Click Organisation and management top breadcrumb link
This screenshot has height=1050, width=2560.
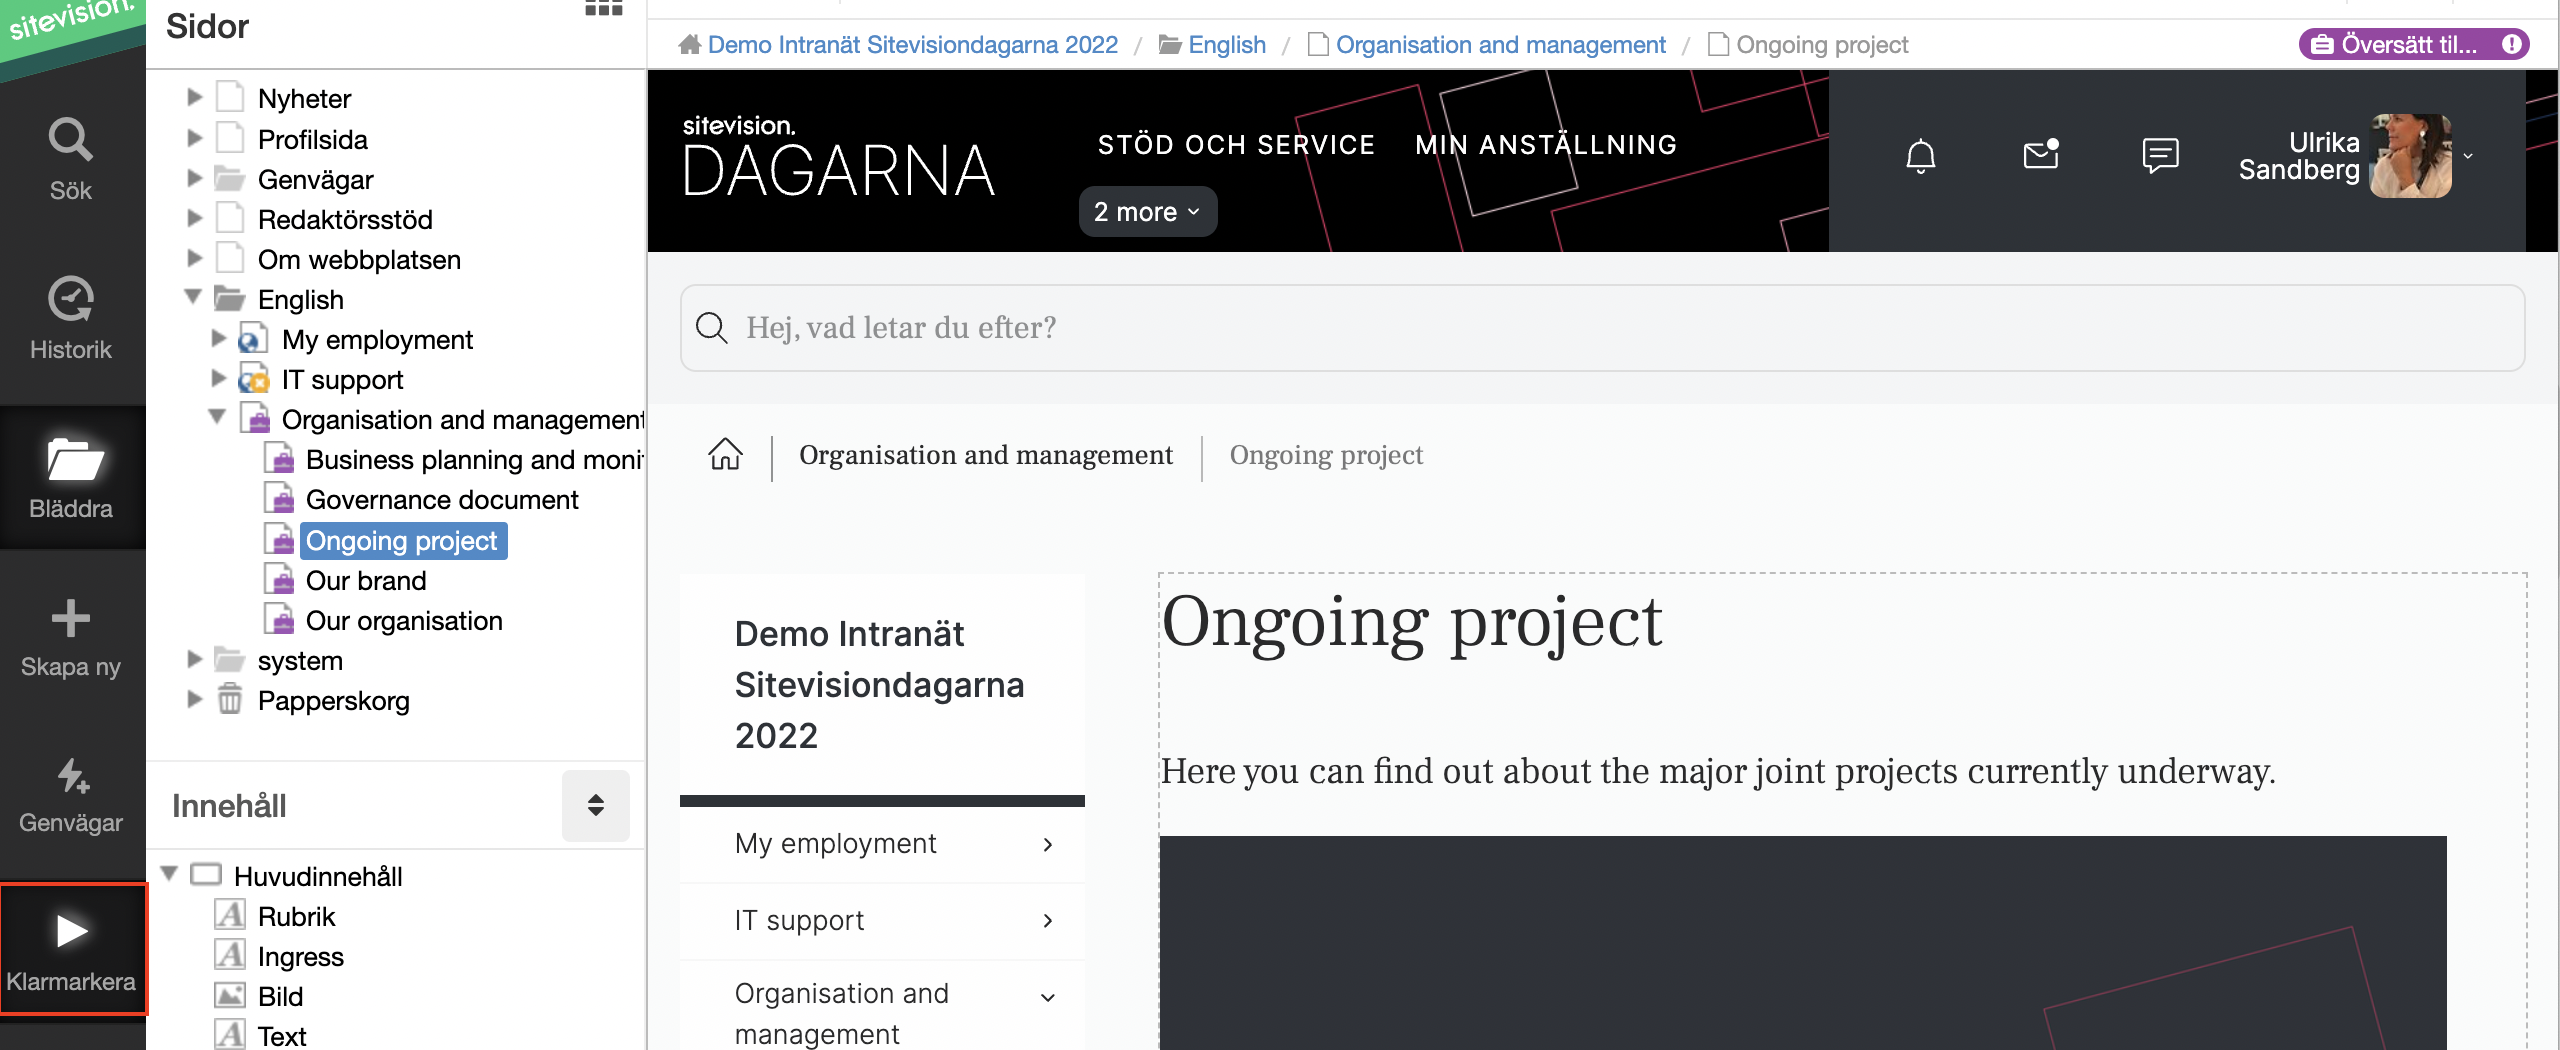[1501, 45]
